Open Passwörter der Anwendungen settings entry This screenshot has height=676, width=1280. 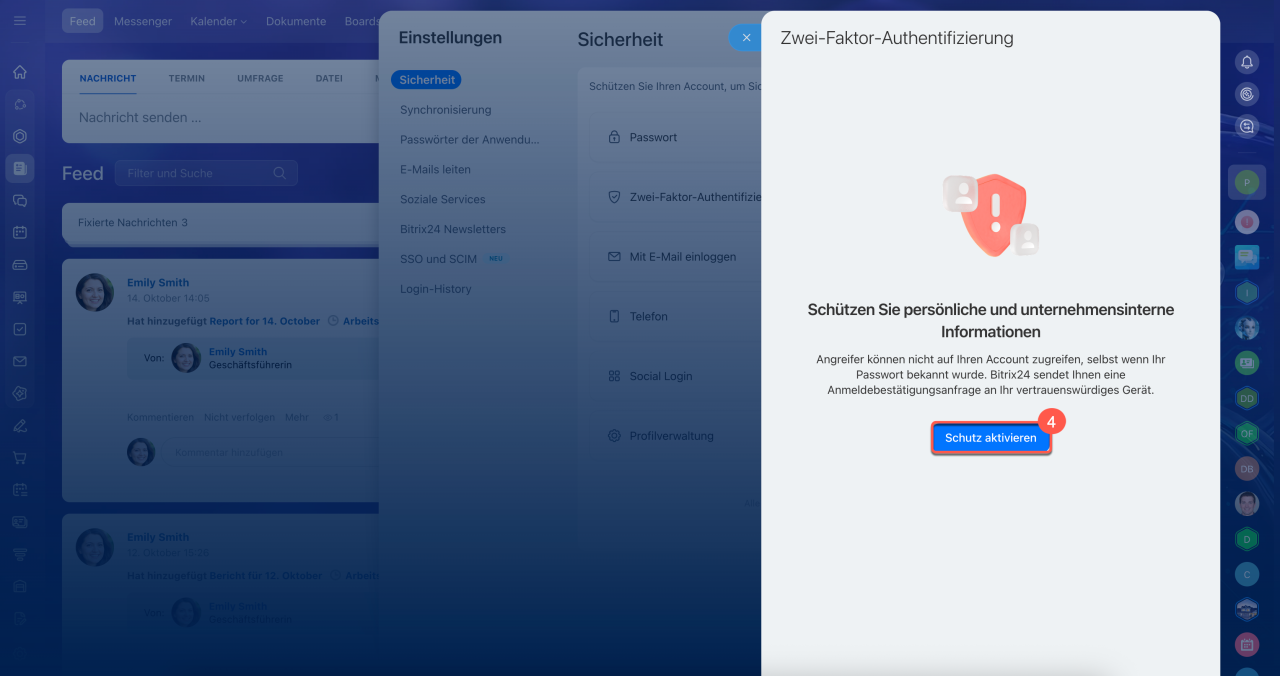tap(470, 140)
